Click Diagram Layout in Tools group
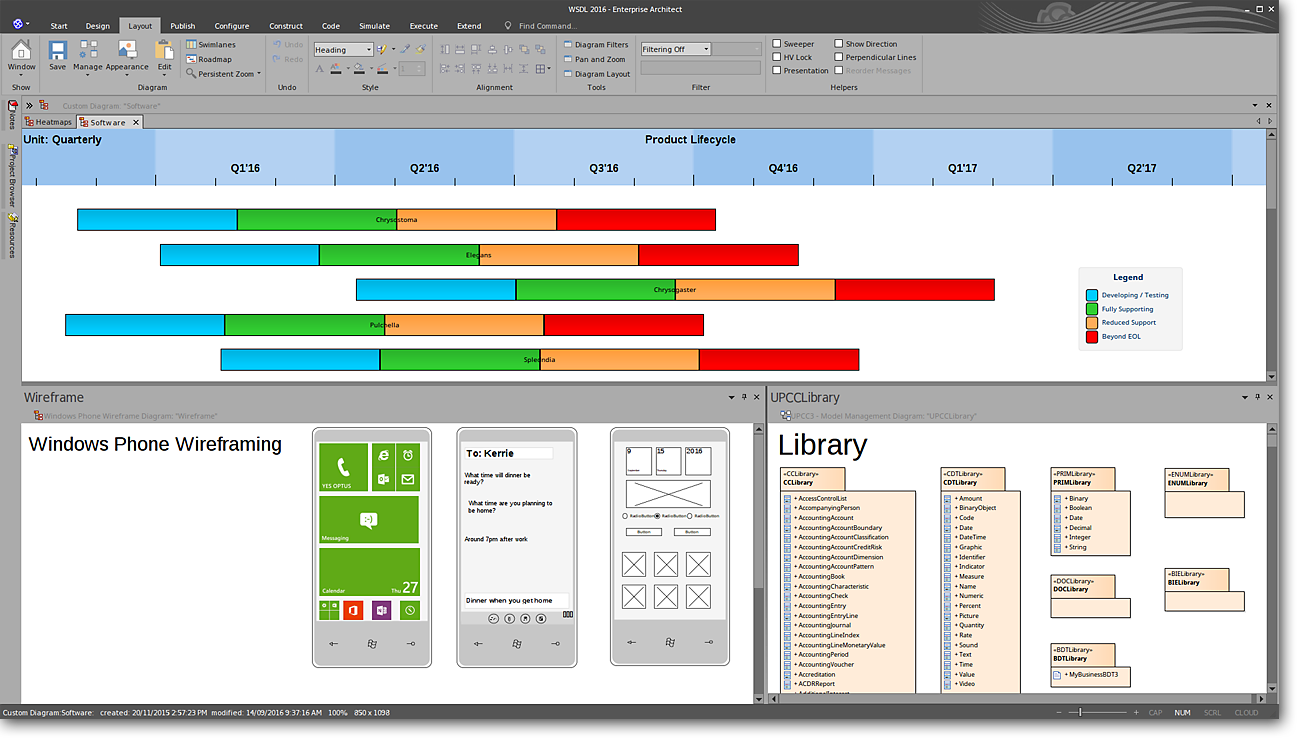Screen dimensions: 1310x750 pyautogui.click(x=602, y=74)
